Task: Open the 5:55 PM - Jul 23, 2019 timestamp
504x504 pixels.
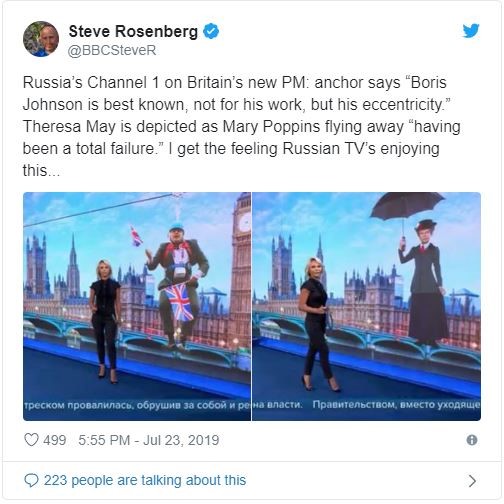Action: (x=149, y=440)
